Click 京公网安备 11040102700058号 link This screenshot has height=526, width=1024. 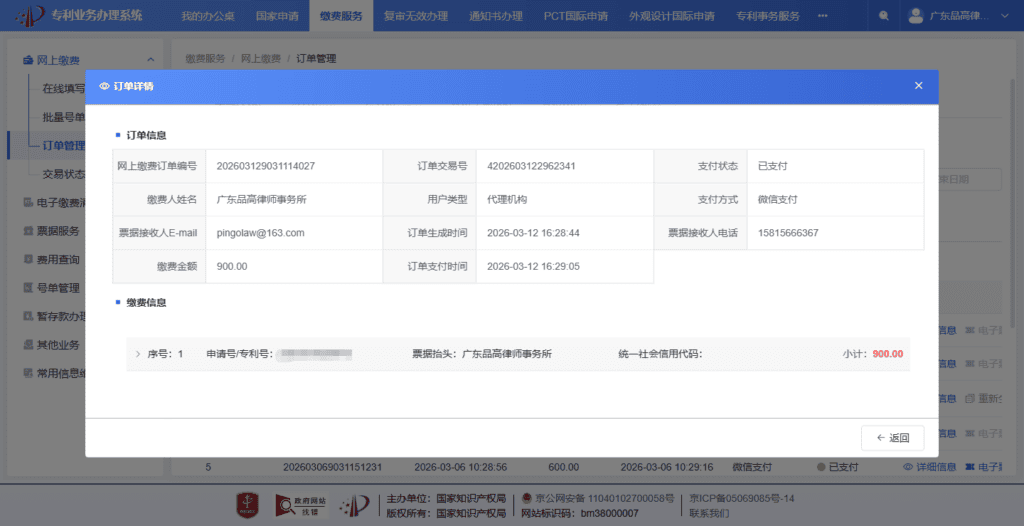point(598,499)
